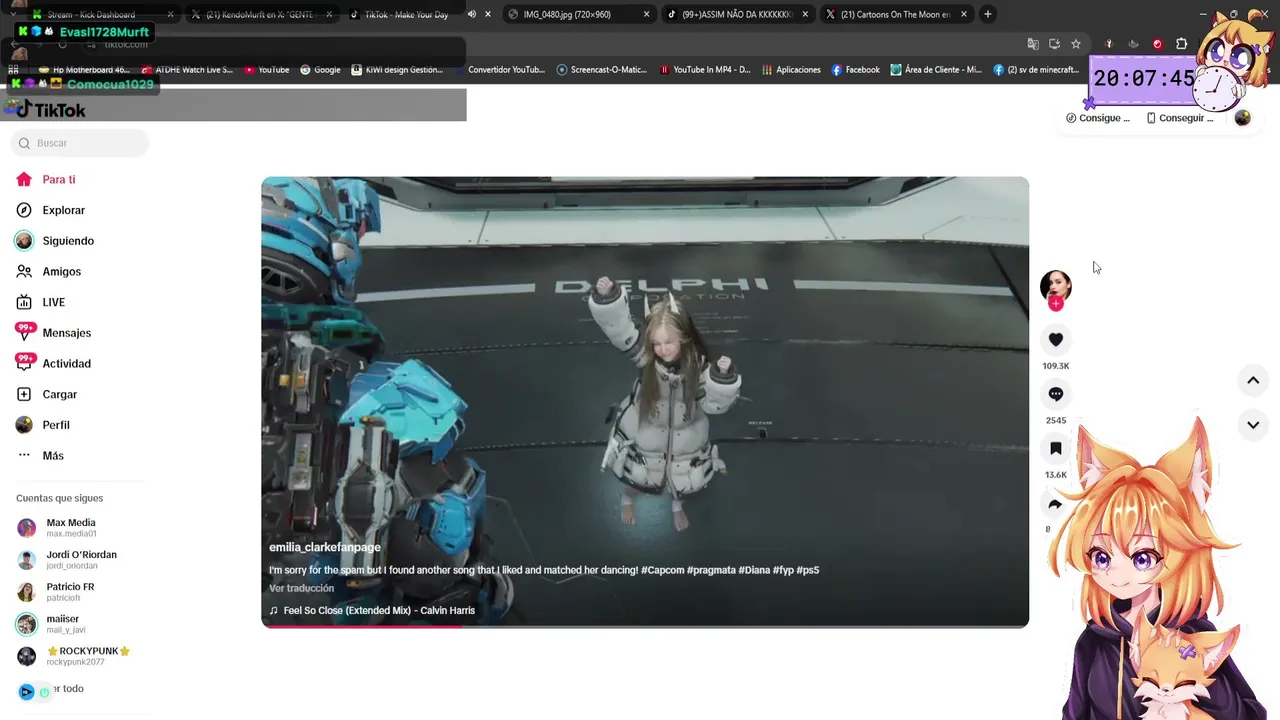This screenshot has width=1280, height=720.
Task: Click the Conseguir app button
Action: (1180, 118)
